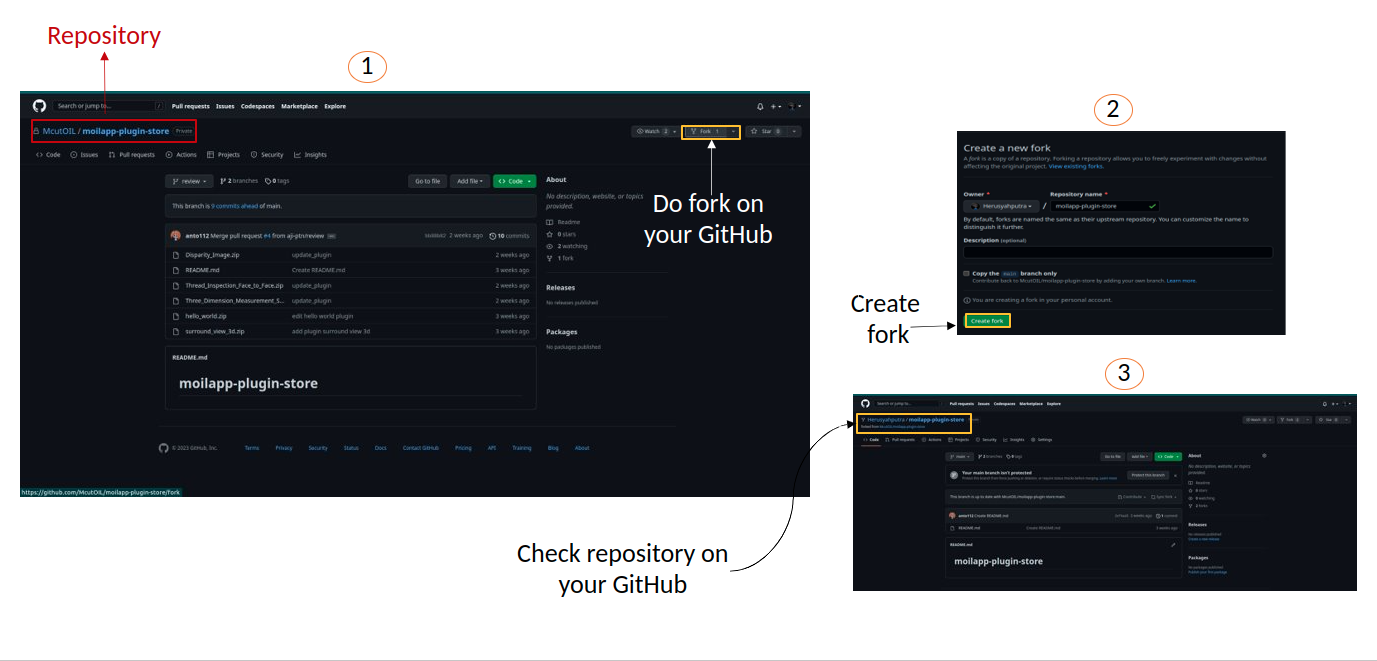Open the plus create-new menu in step 1
The height and width of the screenshot is (661, 1377).
tap(775, 106)
